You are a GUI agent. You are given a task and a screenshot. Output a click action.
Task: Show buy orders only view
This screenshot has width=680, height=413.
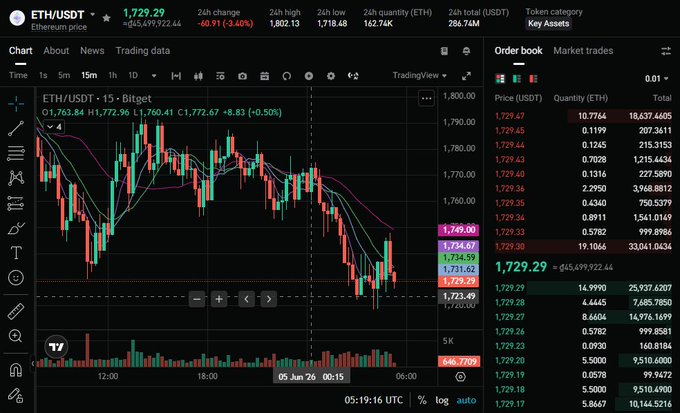[517, 79]
